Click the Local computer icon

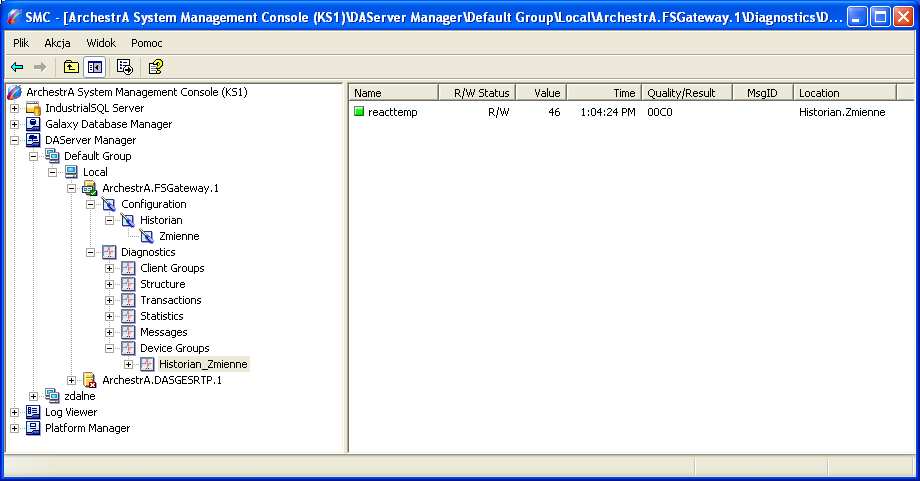[x=71, y=172]
